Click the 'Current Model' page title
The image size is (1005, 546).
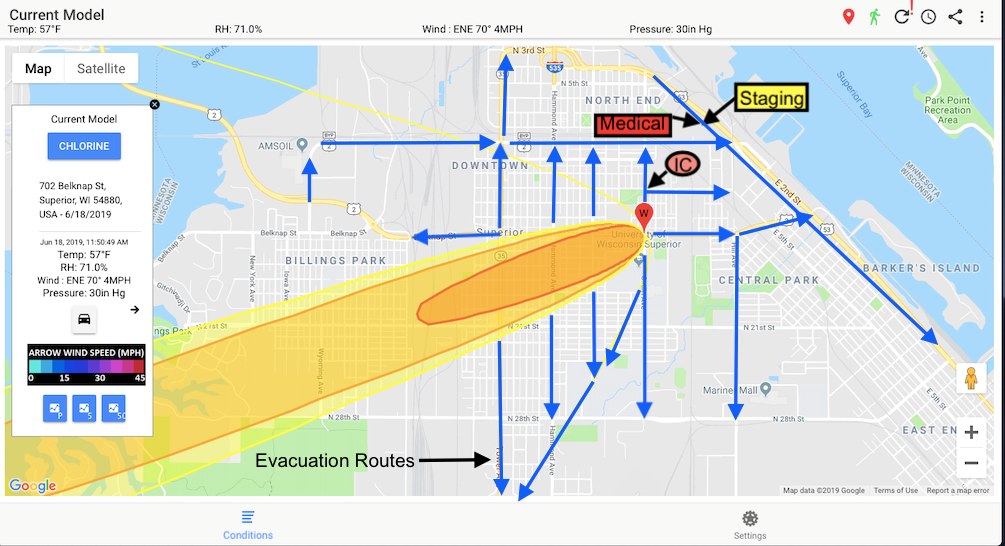tap(56, 15)
